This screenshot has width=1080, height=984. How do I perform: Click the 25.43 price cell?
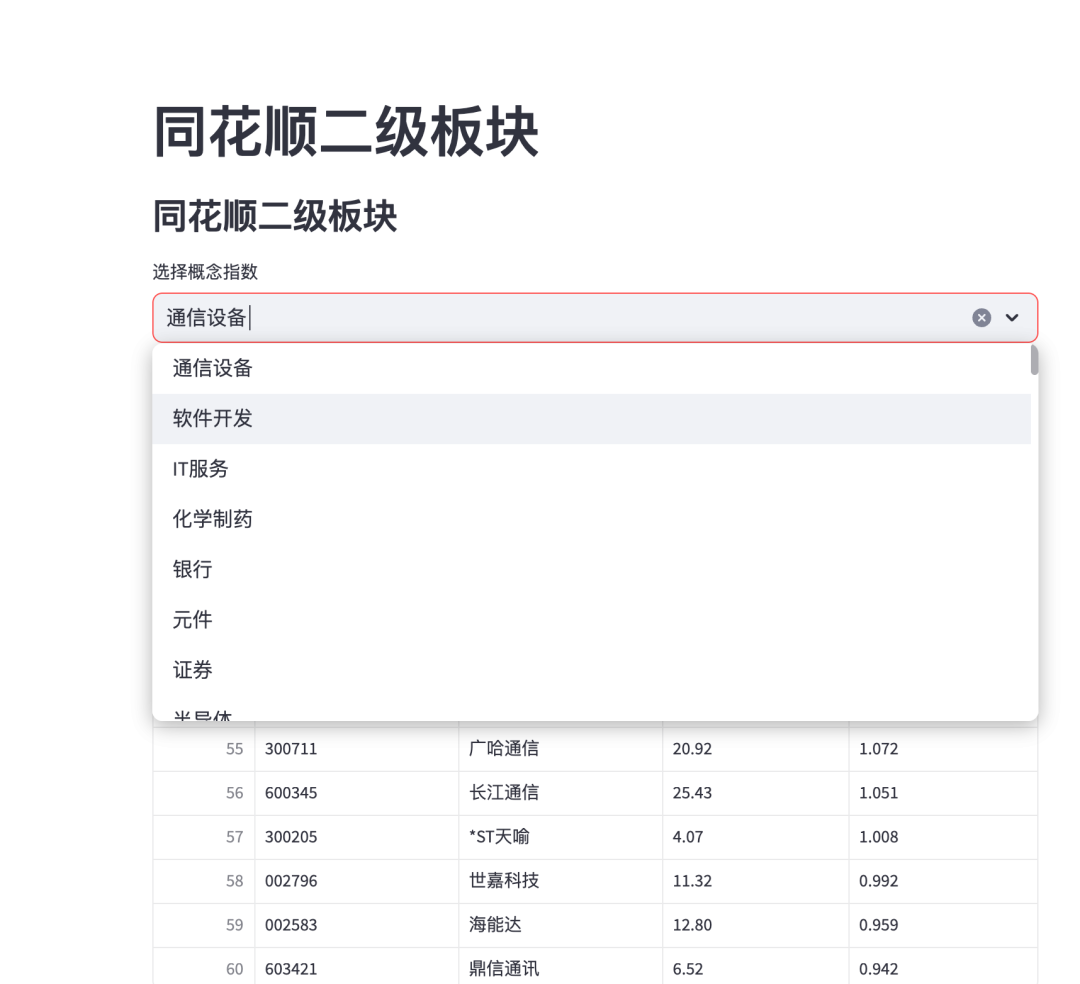(756, 793)
